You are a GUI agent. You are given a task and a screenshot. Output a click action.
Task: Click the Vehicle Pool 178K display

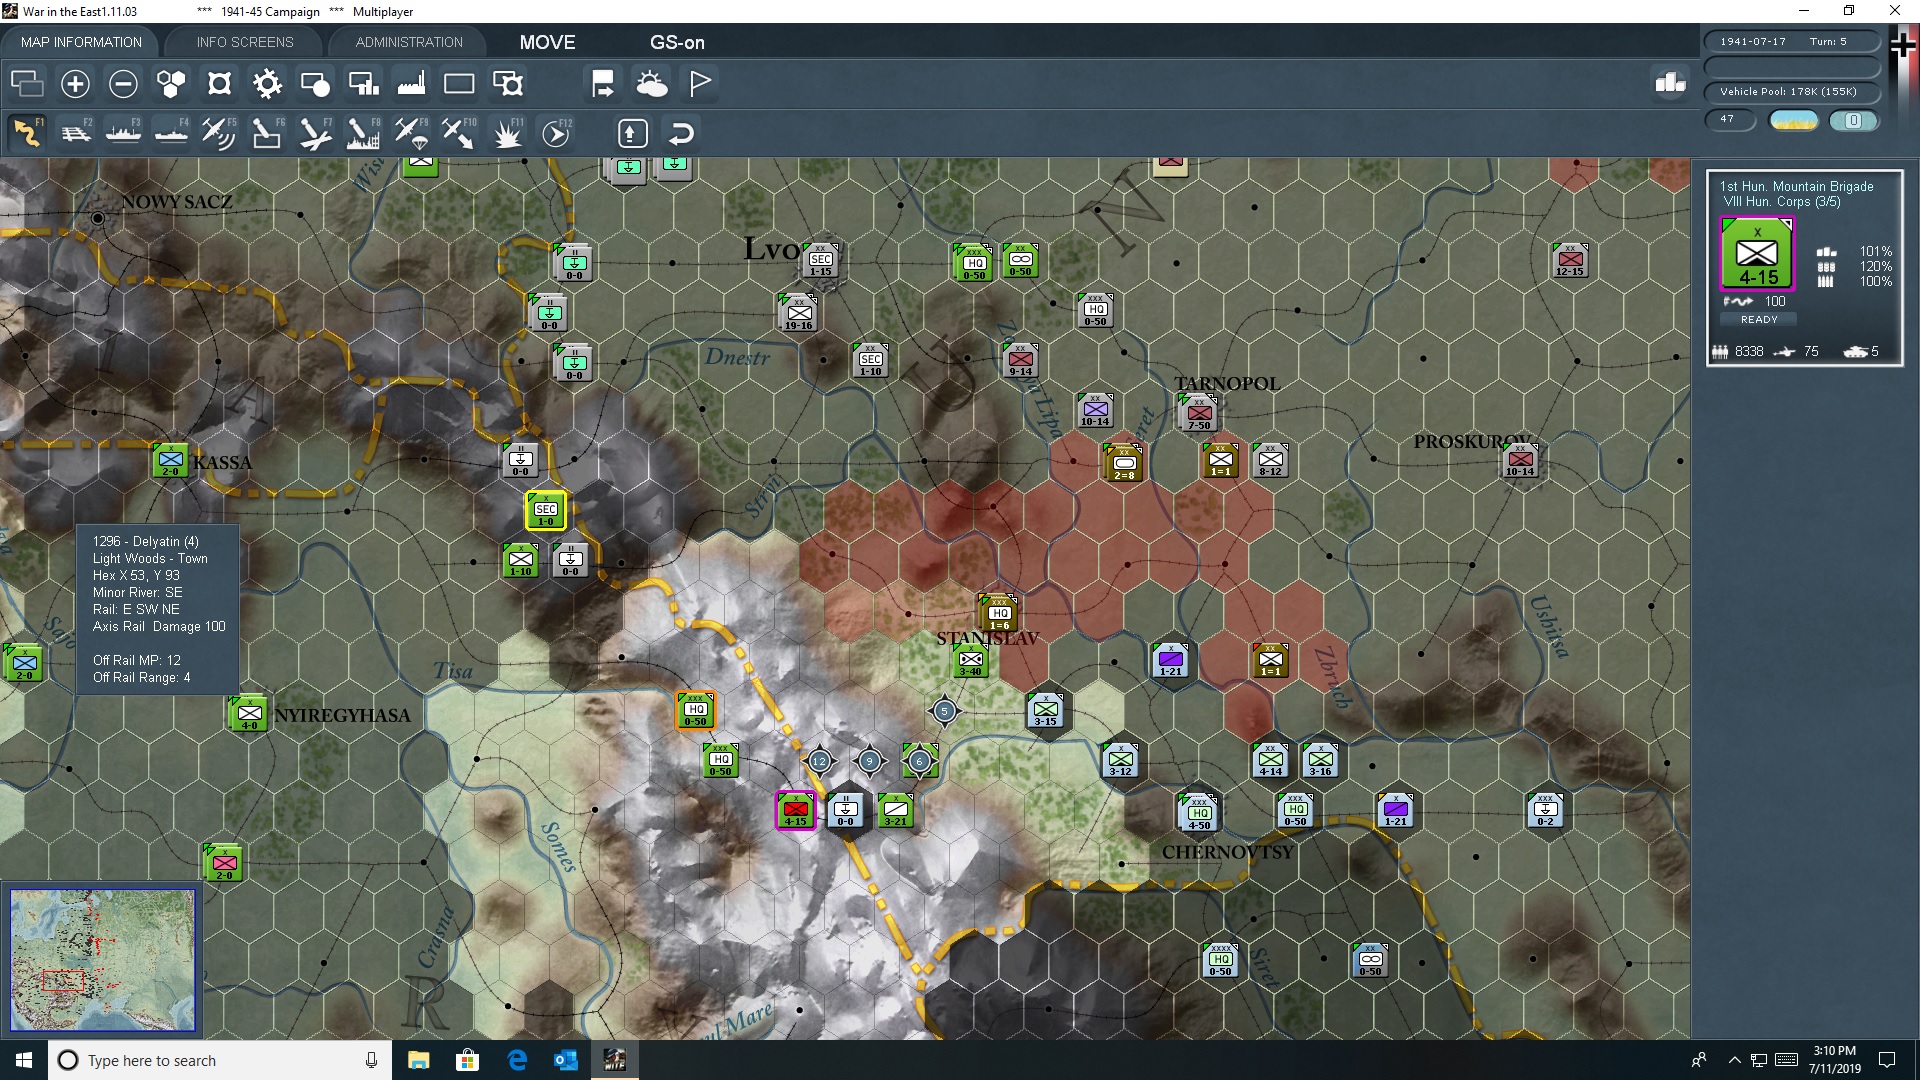1791,91
